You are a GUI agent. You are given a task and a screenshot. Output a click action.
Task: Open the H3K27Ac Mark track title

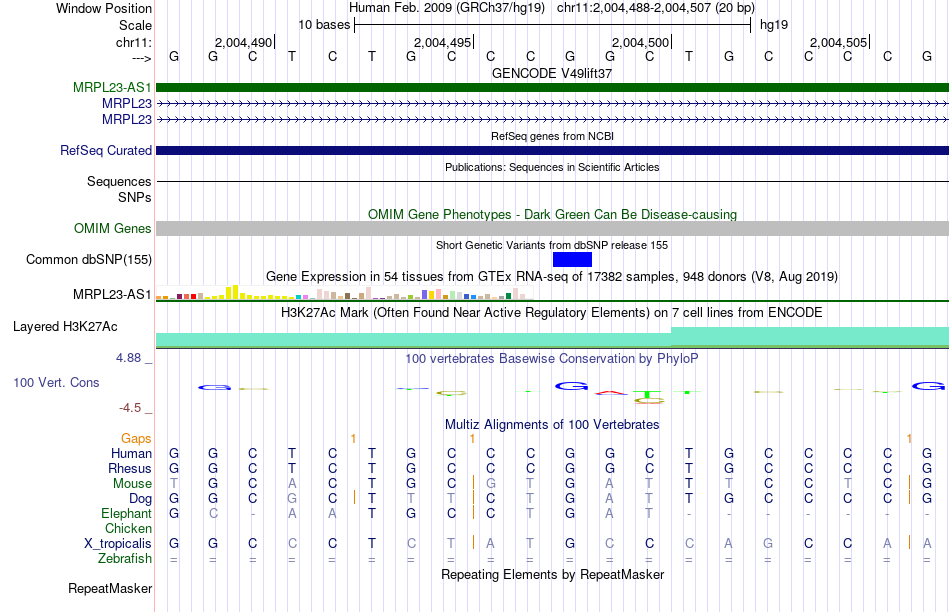pyautogui.click(x=552, y=313)
